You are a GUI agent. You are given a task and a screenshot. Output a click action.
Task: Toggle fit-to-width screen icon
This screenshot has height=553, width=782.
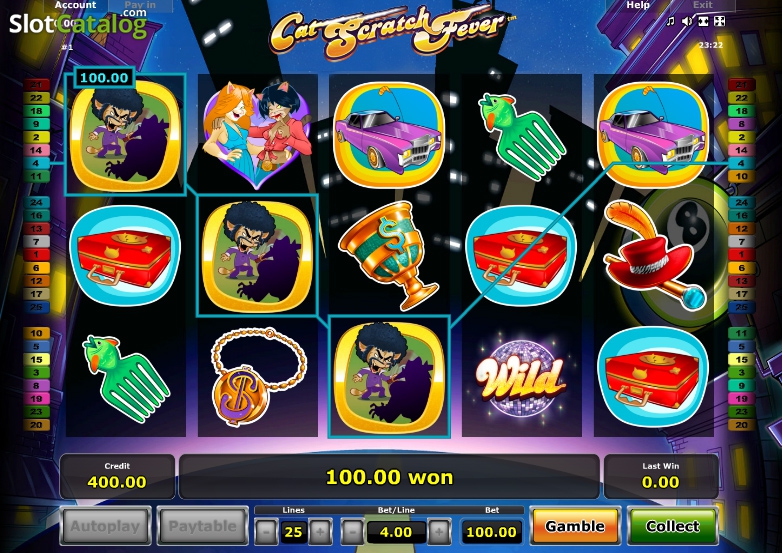(703, 21)
